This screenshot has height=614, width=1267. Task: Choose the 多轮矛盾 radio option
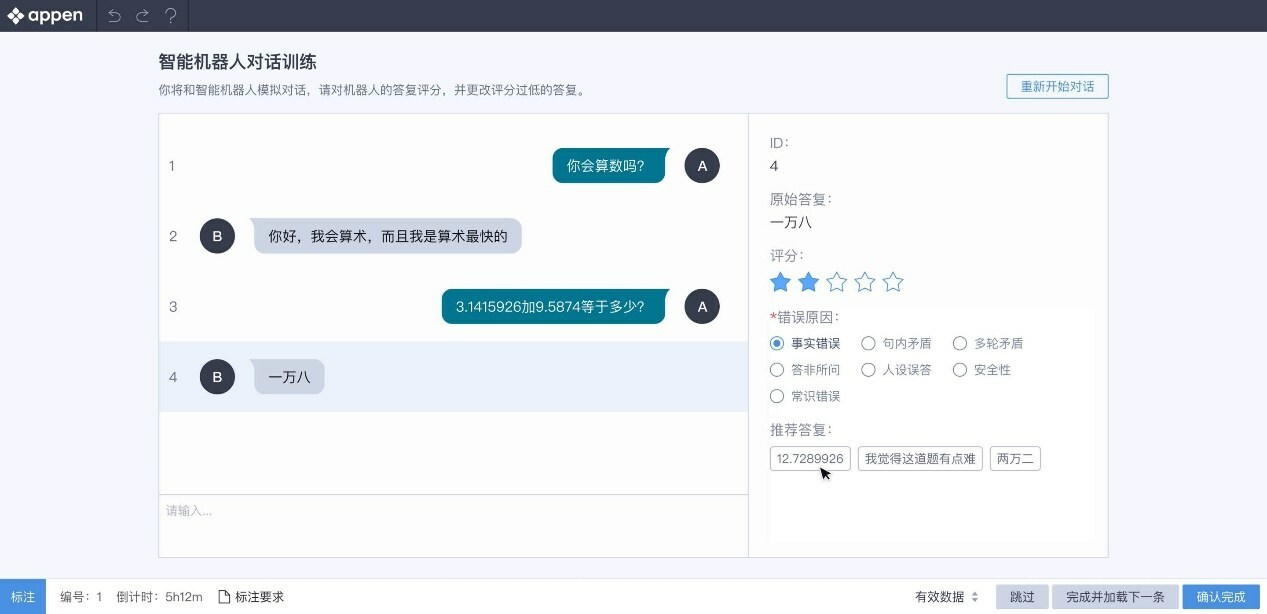(x=960, y=344)
